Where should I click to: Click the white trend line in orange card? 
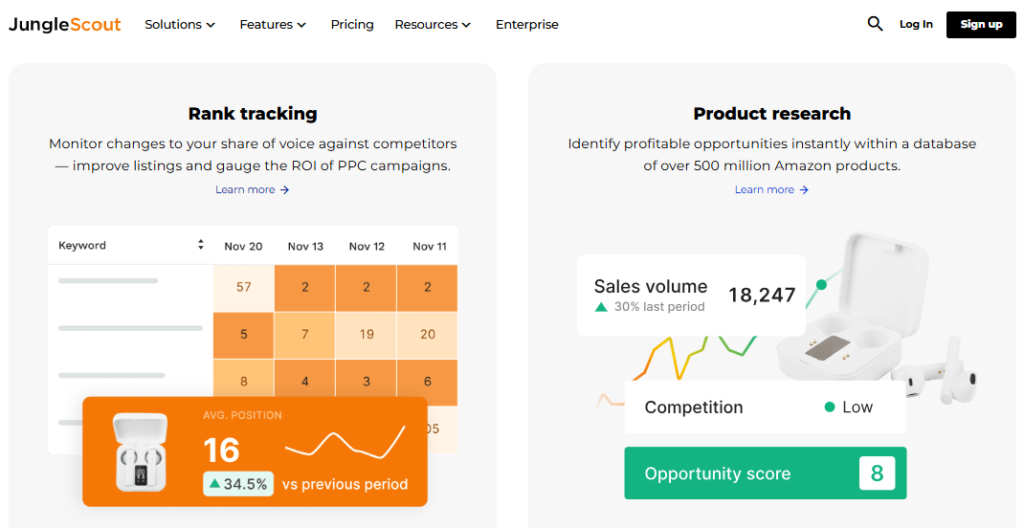point(345,443)
